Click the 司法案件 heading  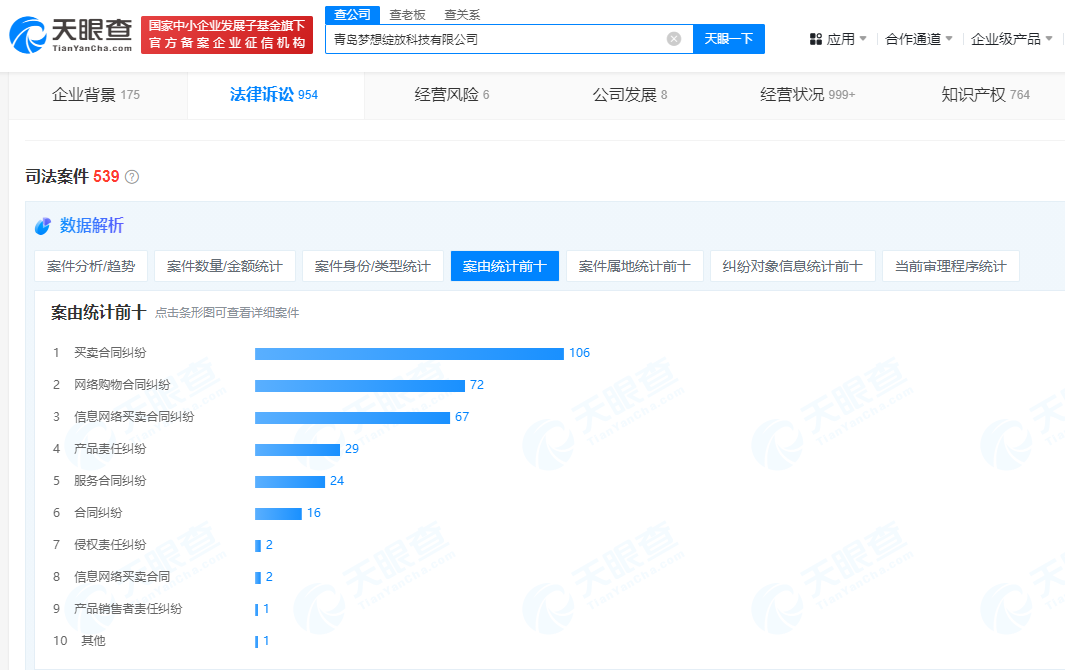57,177
